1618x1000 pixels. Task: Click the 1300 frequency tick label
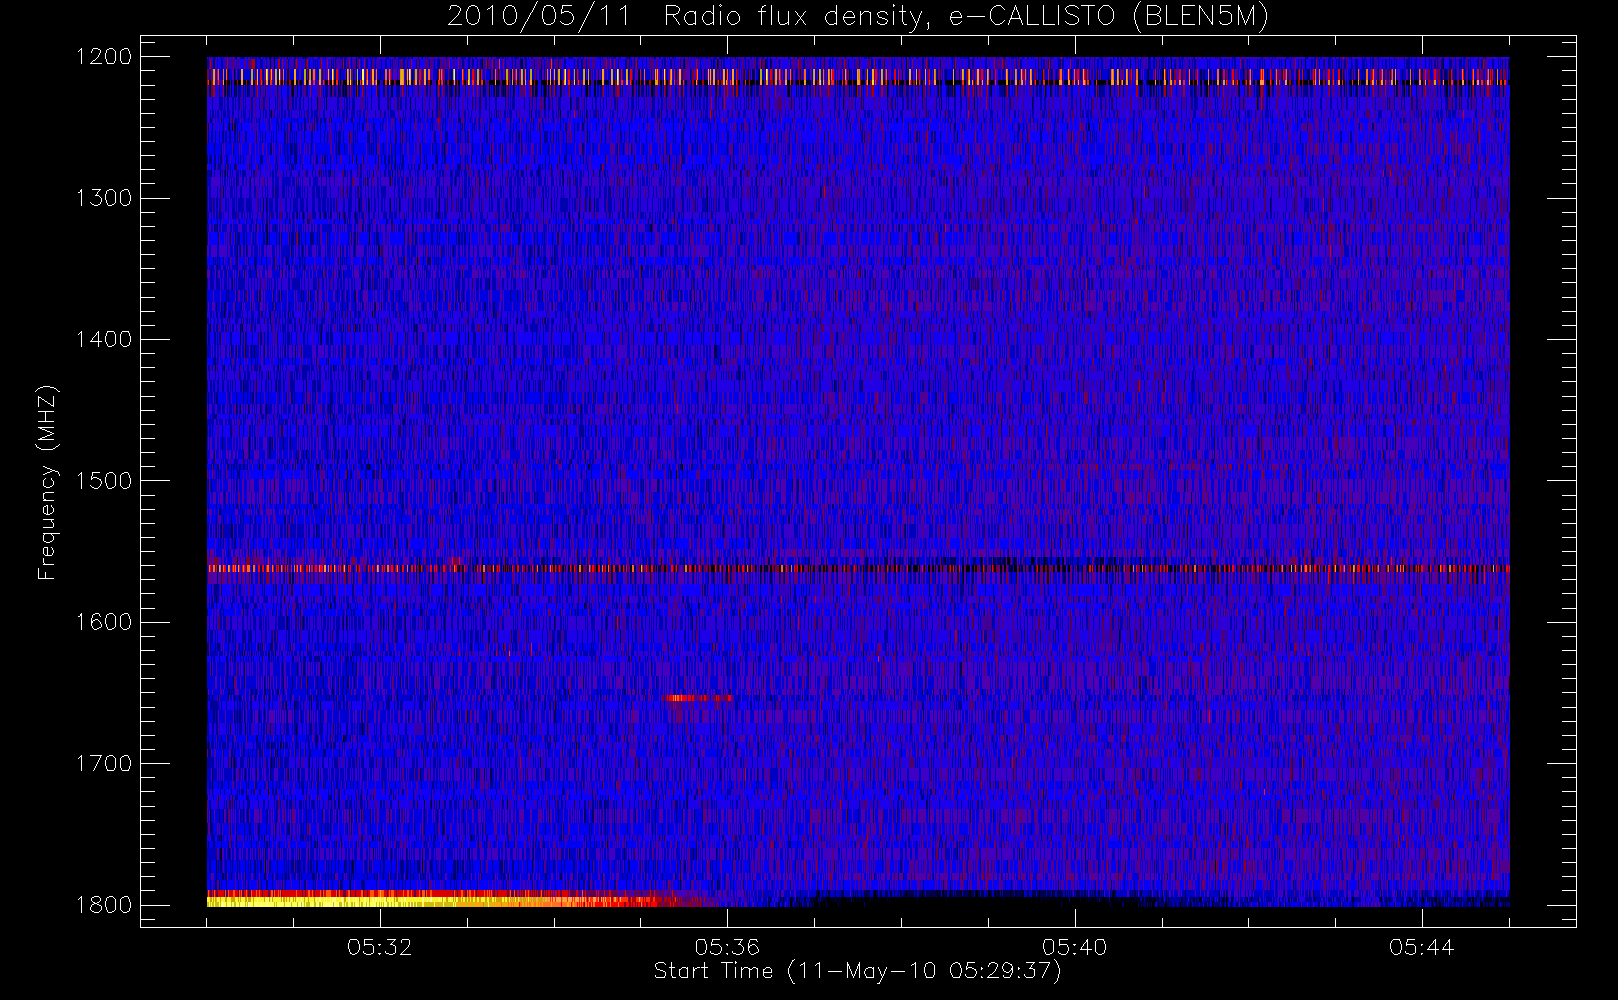(x=105, y=198)
